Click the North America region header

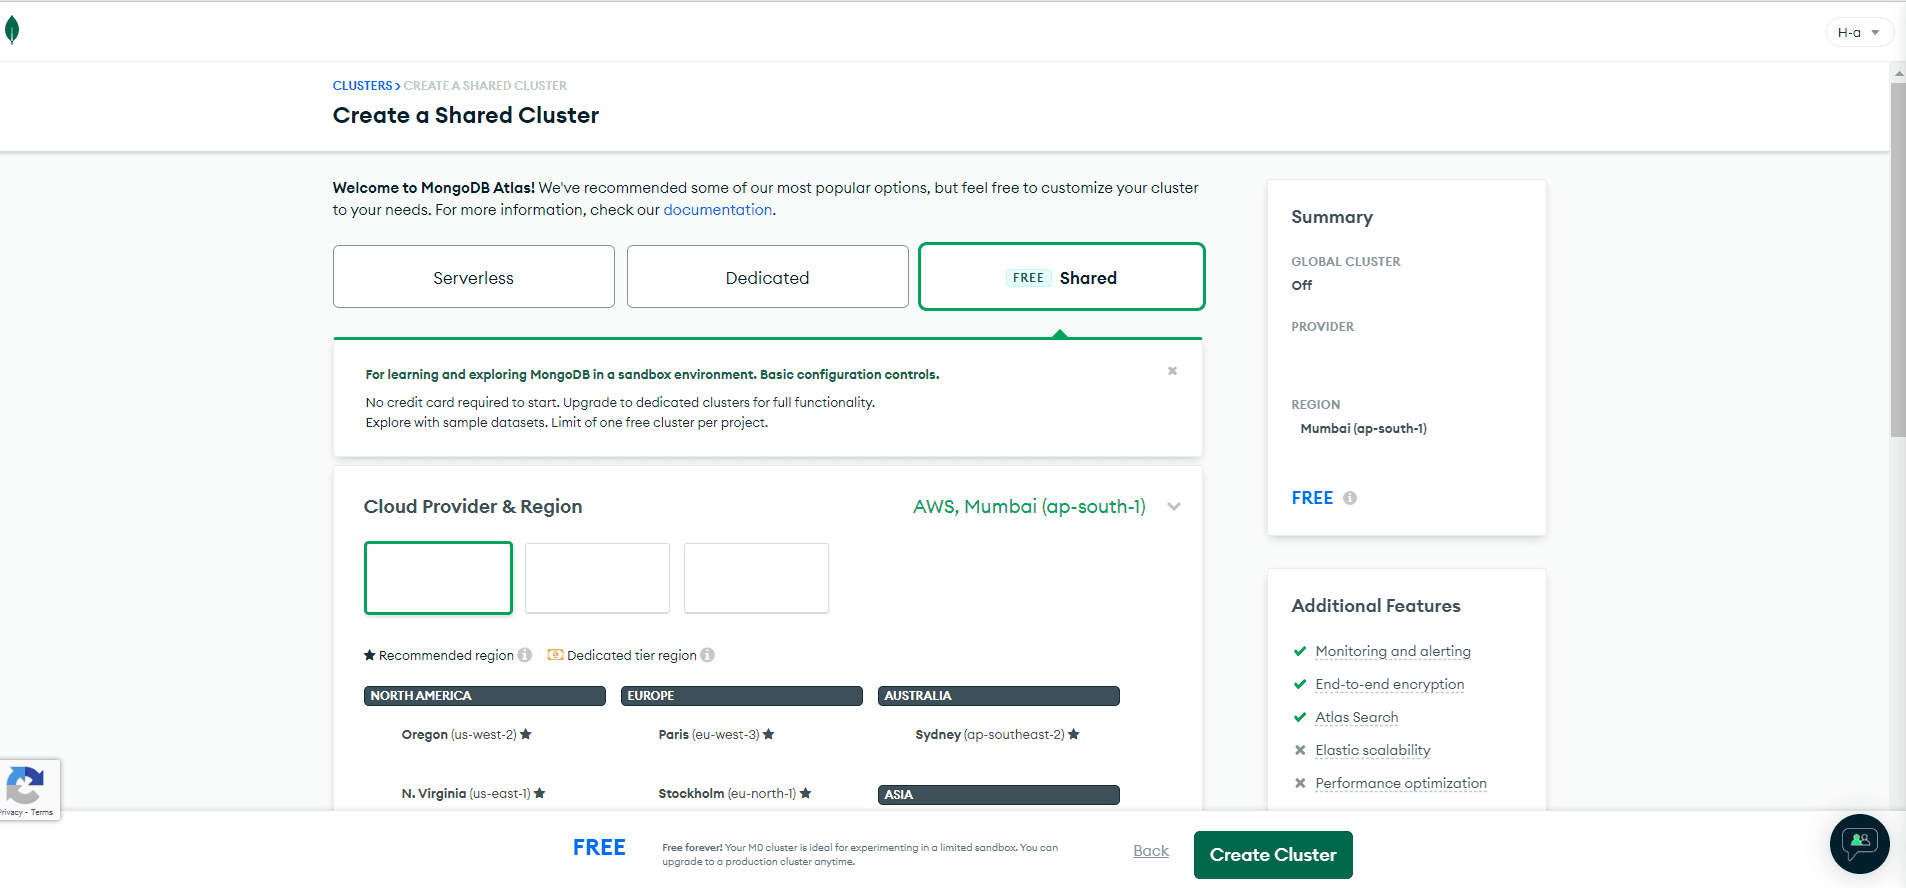pos(485,696)
